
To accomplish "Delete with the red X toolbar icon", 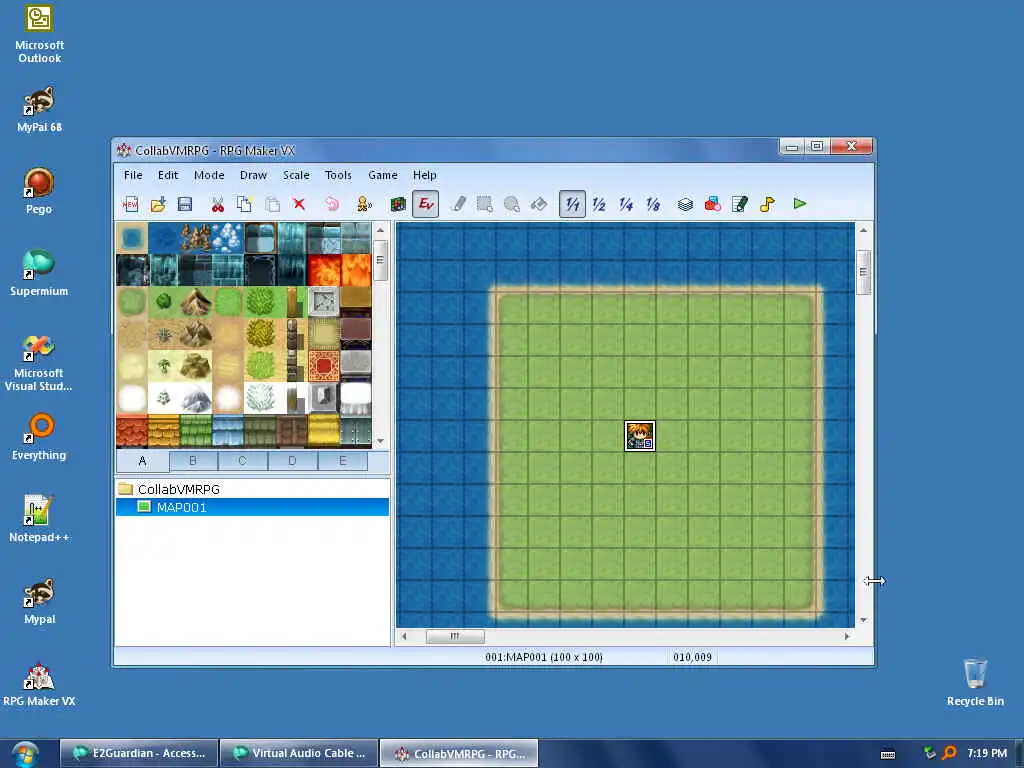I will (299, 204).
